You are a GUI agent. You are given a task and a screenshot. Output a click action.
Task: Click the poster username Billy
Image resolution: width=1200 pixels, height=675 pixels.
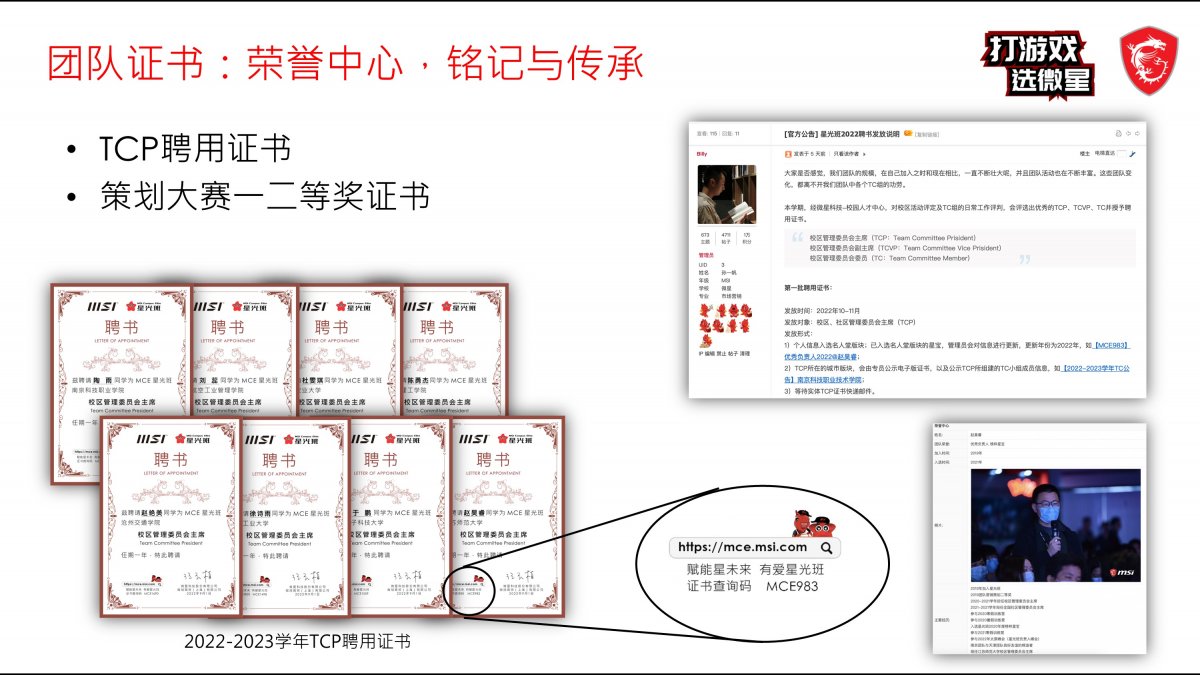[702, 154]
